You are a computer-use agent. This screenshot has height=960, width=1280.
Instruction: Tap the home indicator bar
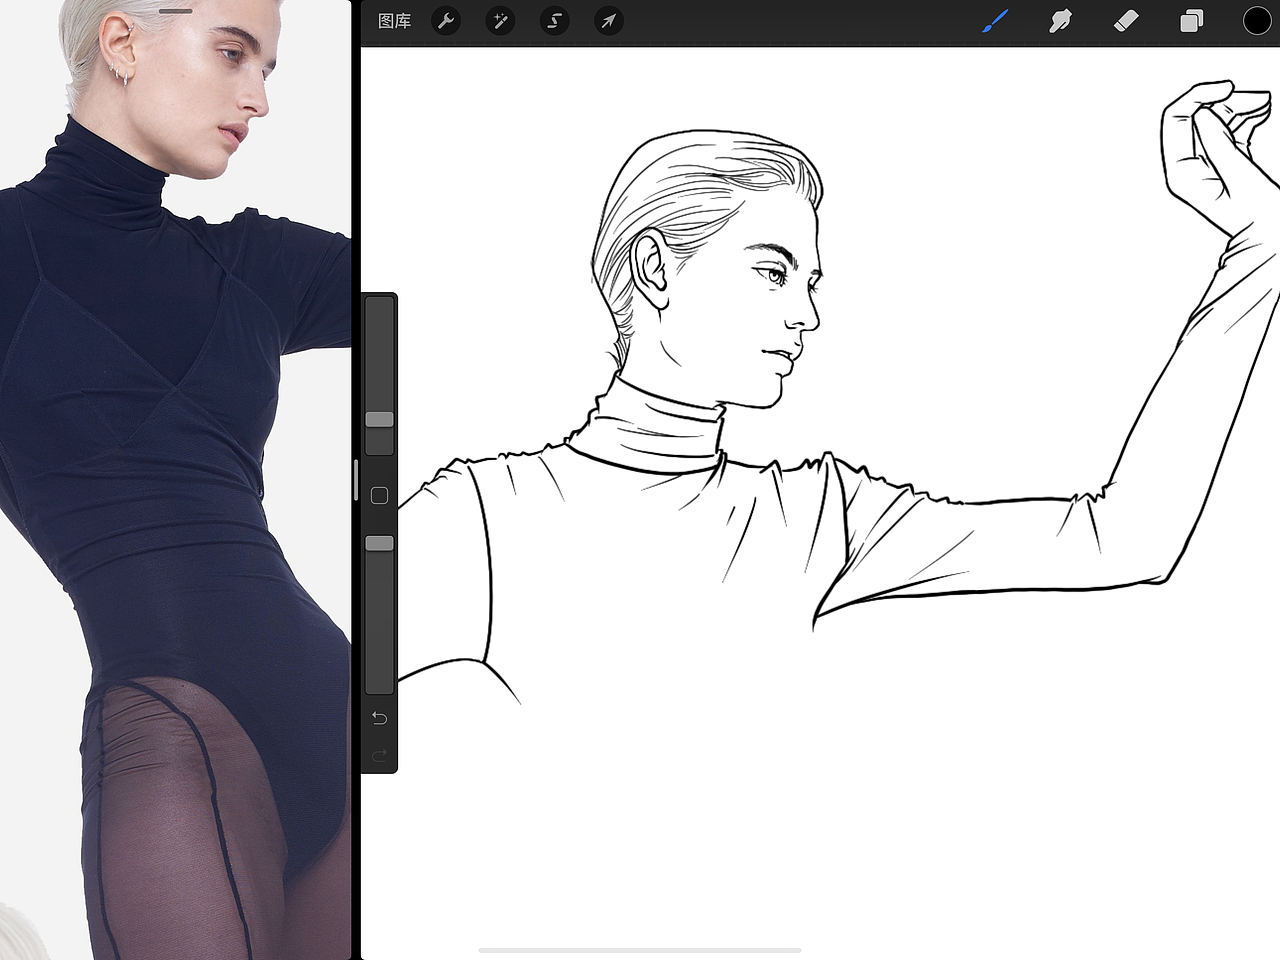[639, 950]
